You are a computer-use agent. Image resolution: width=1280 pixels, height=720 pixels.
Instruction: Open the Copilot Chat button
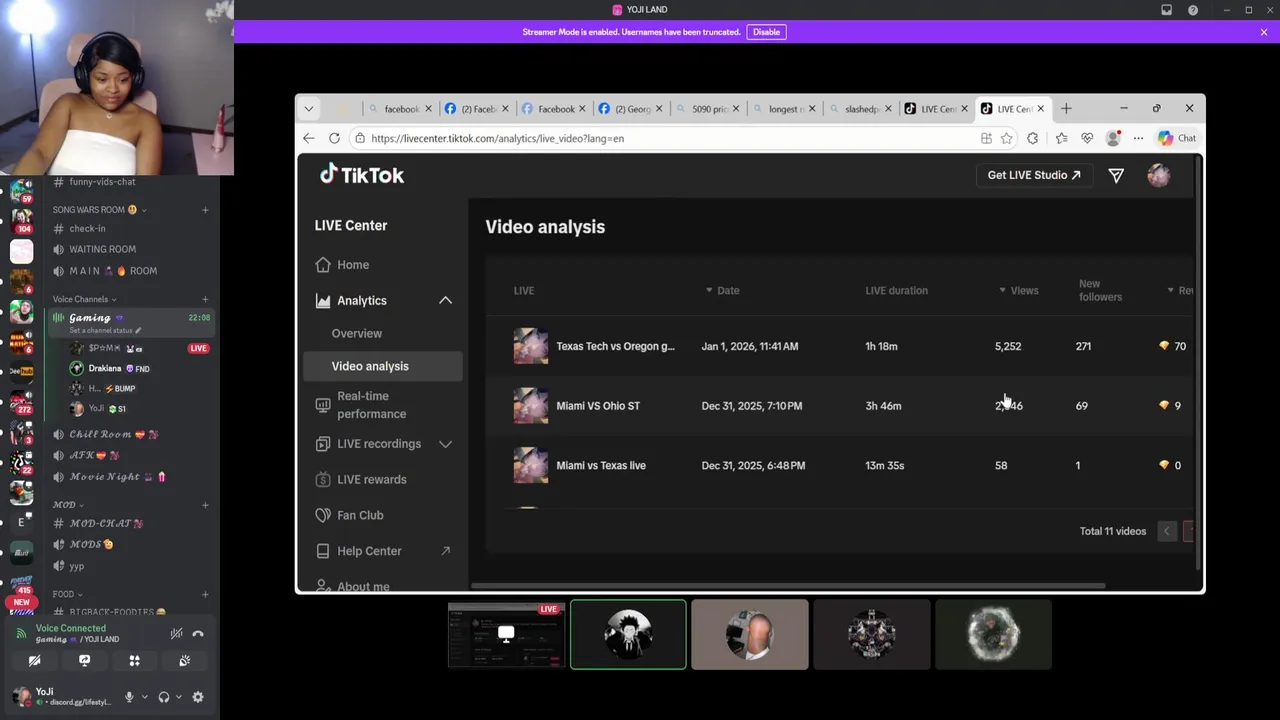(1177, 138)
